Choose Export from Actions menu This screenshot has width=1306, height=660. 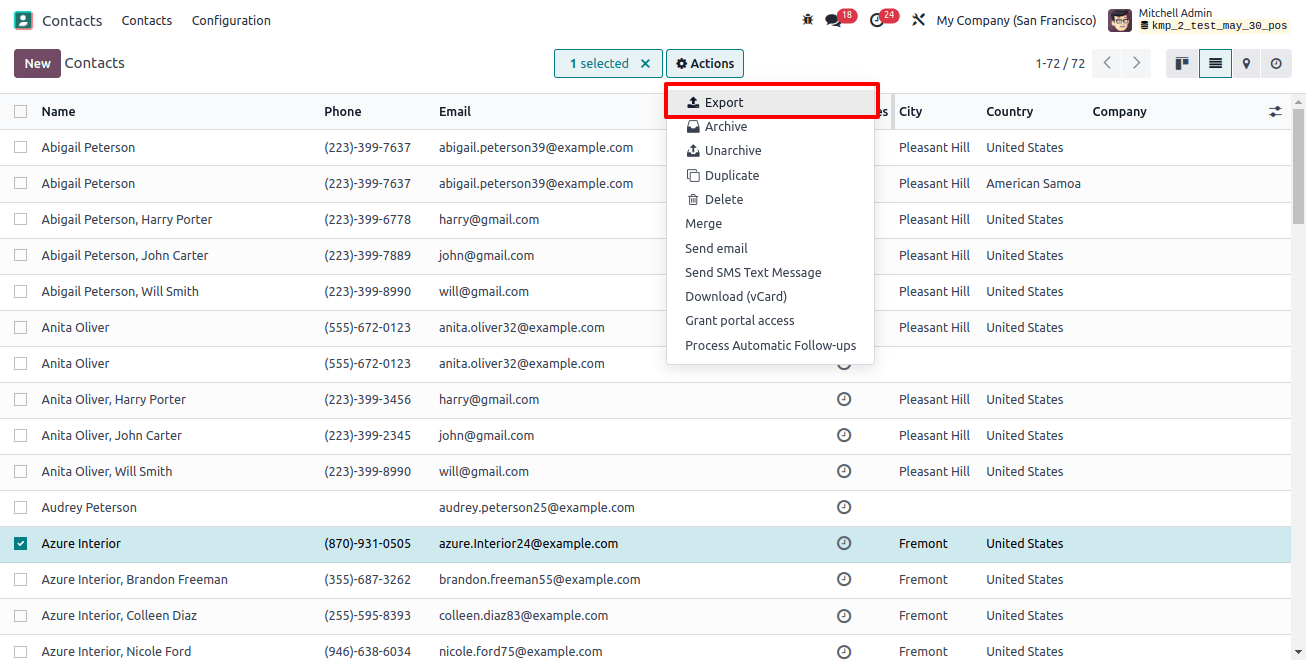tap(771, 102)
